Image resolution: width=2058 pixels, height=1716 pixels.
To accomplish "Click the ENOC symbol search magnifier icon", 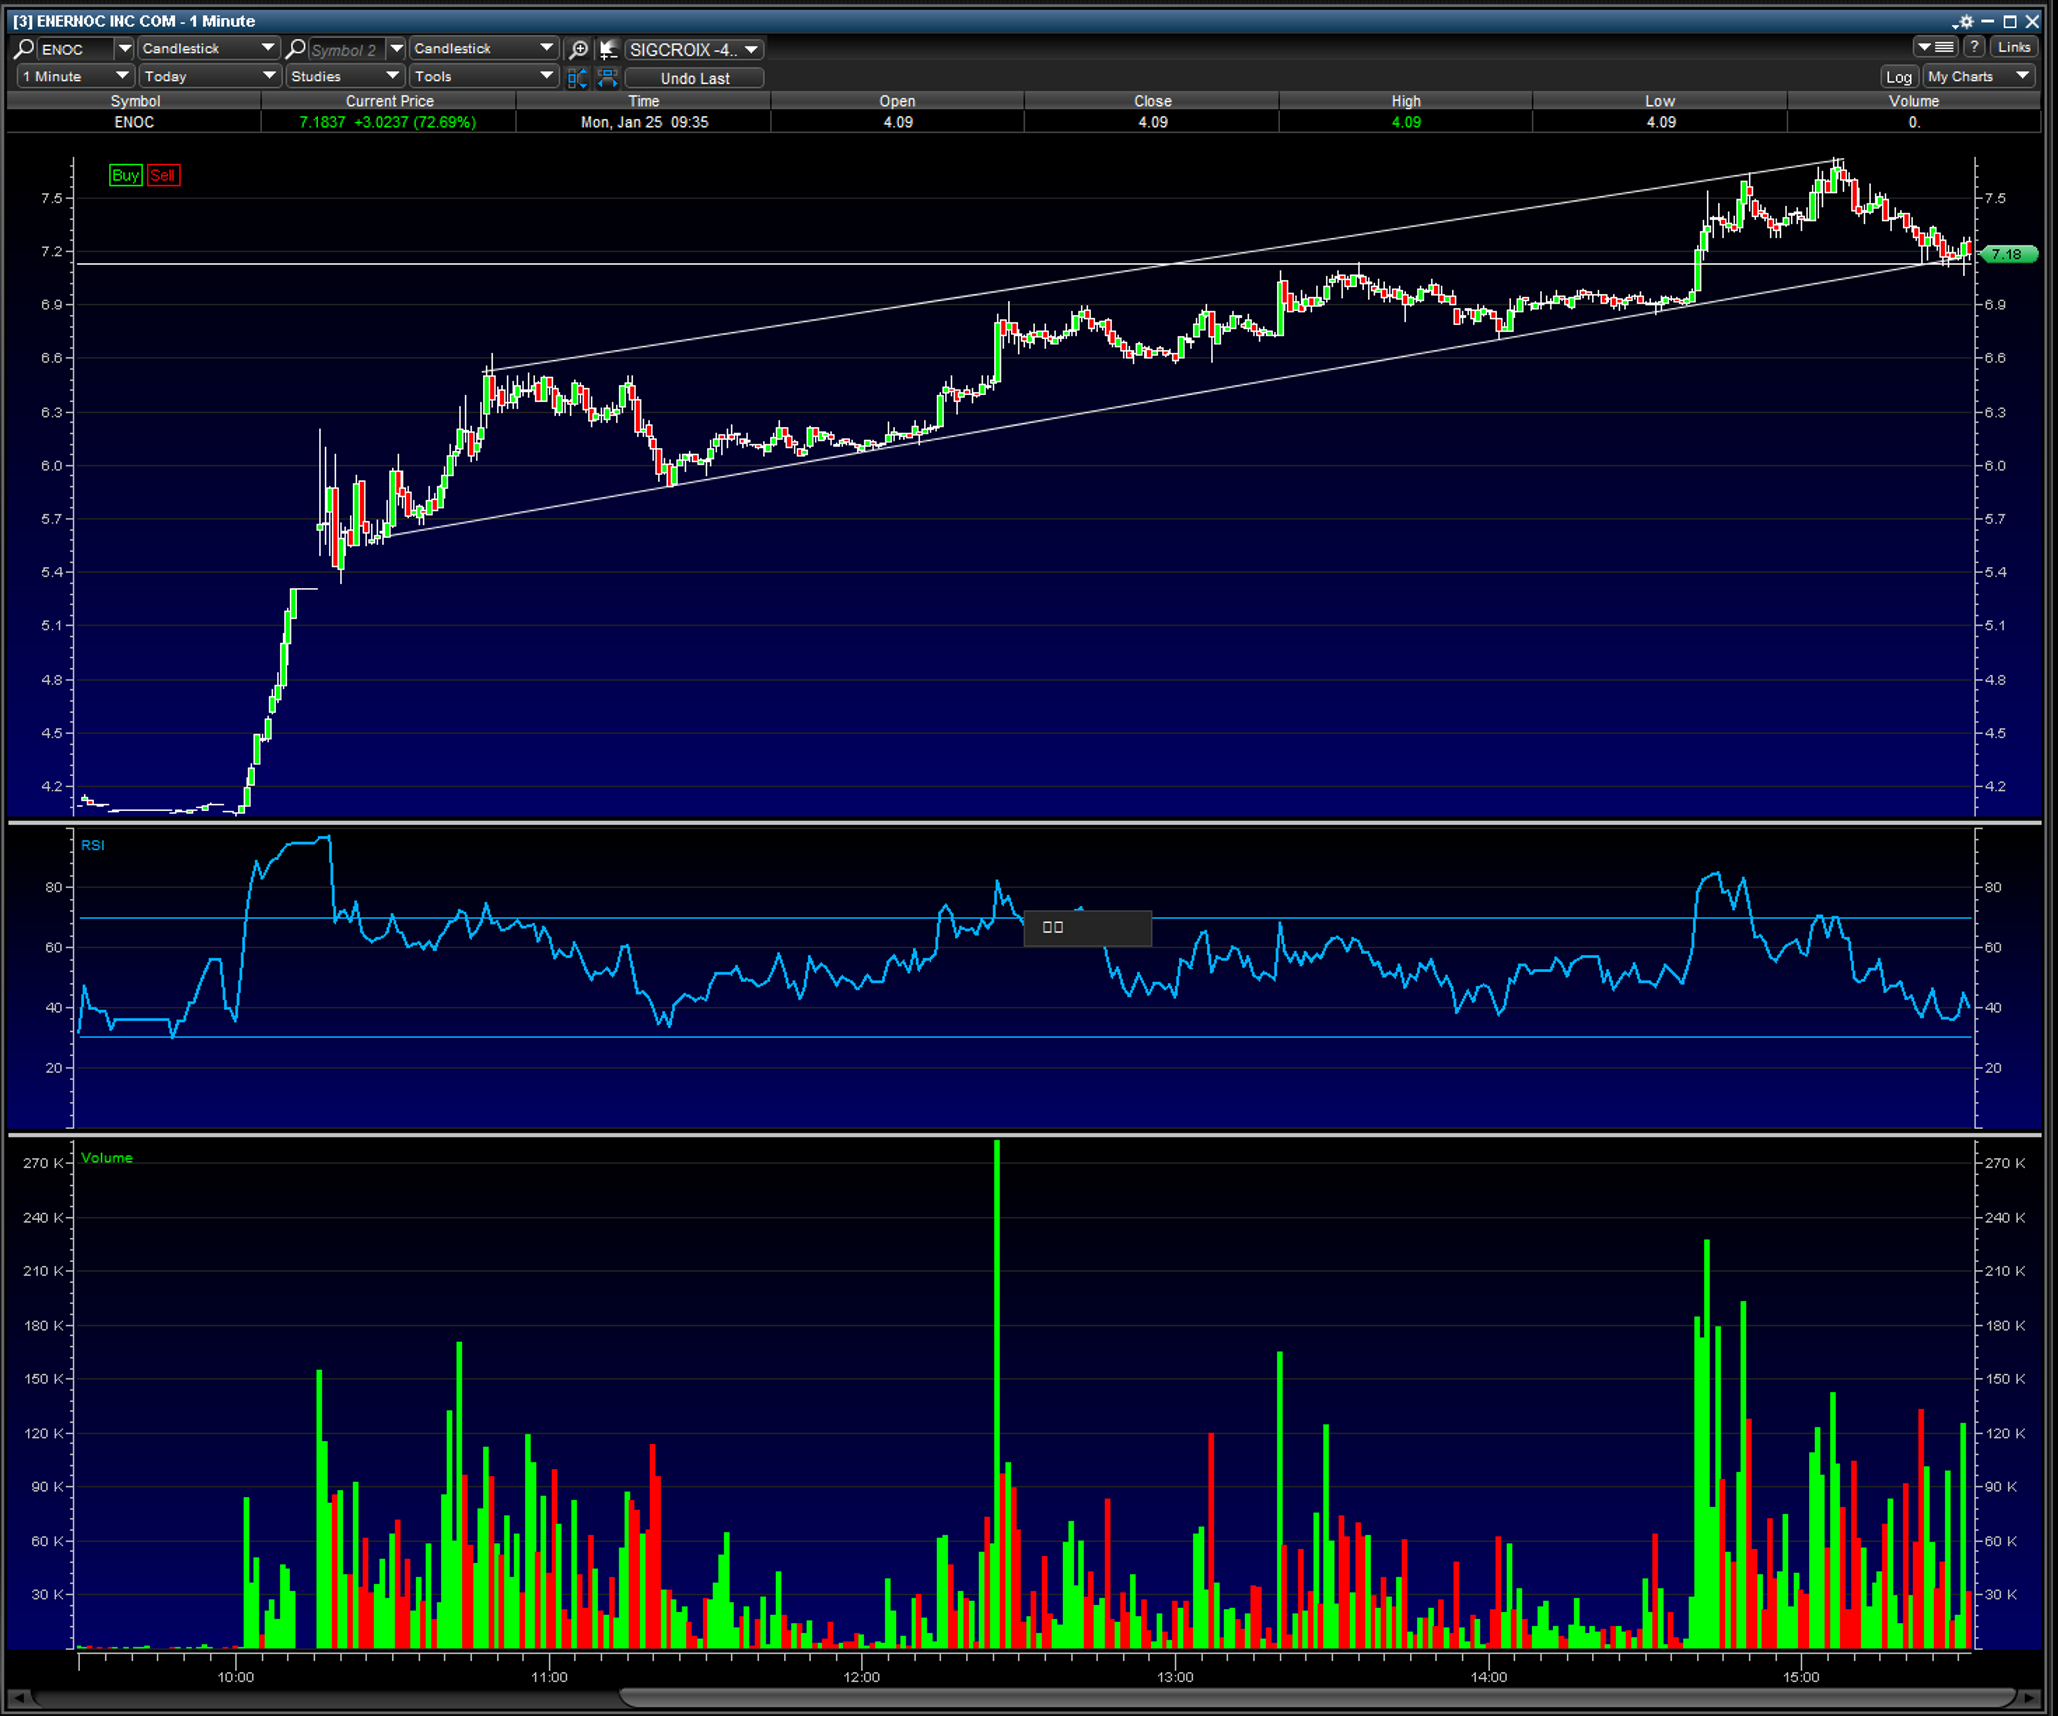I will pos(24,48).
